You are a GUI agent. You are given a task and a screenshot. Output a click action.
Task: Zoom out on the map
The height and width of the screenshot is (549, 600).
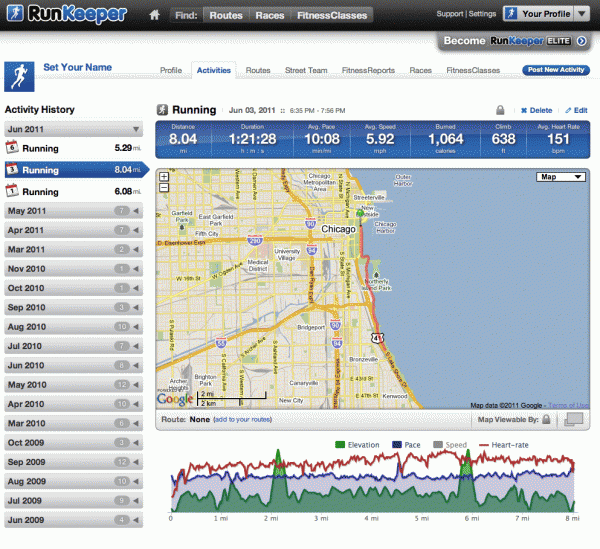pyautogui.click(x=164, y=187)
